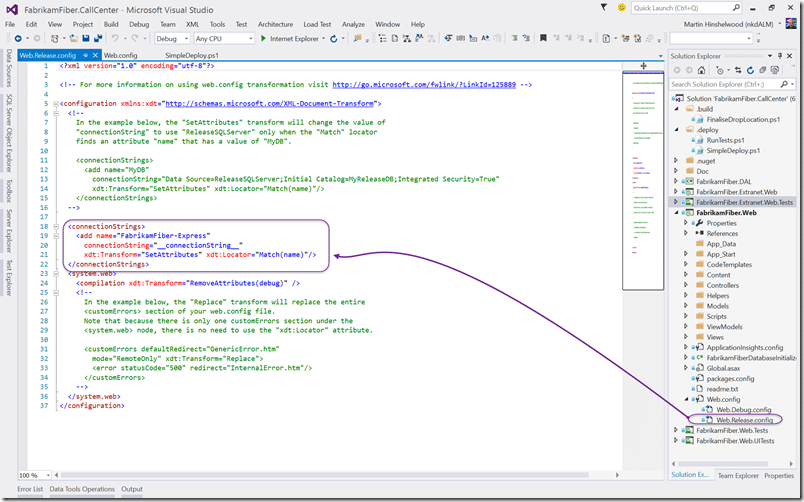Click the yellow feedback smiley icon

click(x=621, y=8)
